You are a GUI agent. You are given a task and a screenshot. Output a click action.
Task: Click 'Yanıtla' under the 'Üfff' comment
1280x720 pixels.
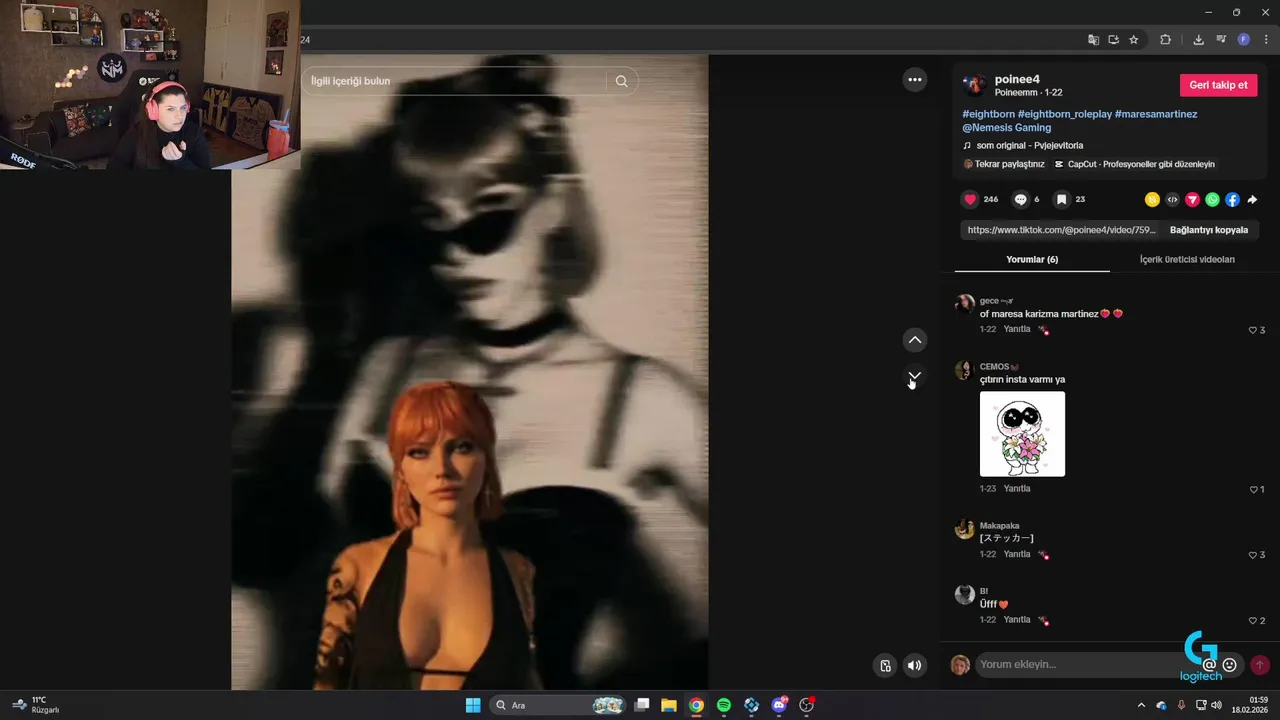click(x=1017, y=620)
